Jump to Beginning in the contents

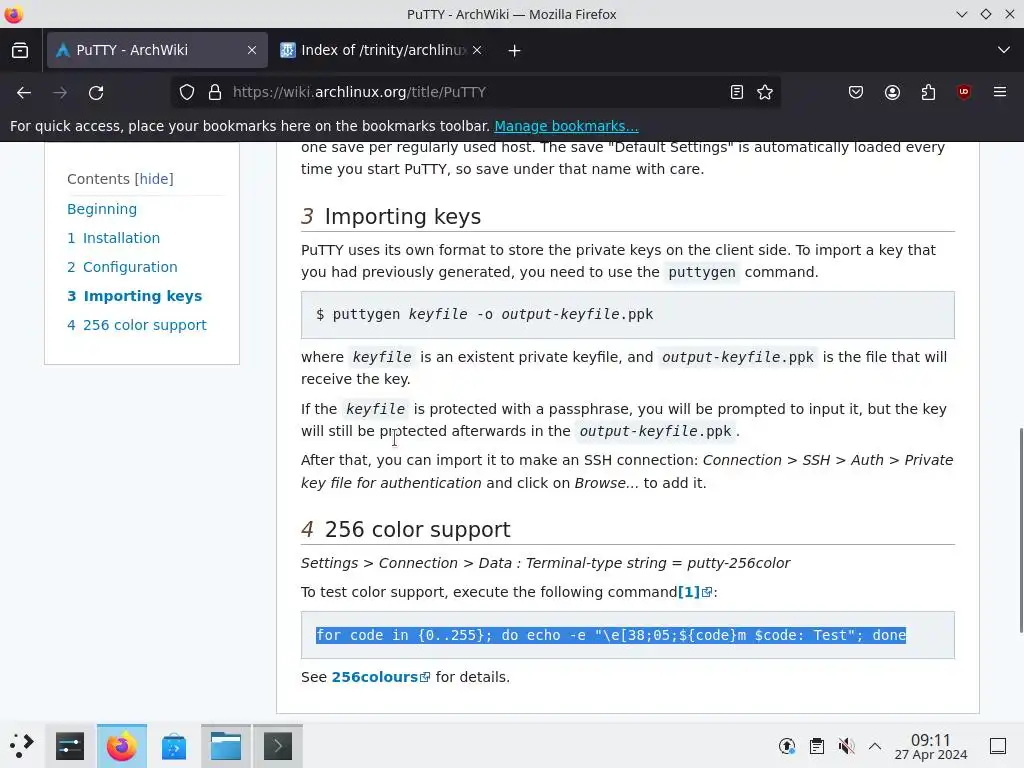click(x=102, y=209)
